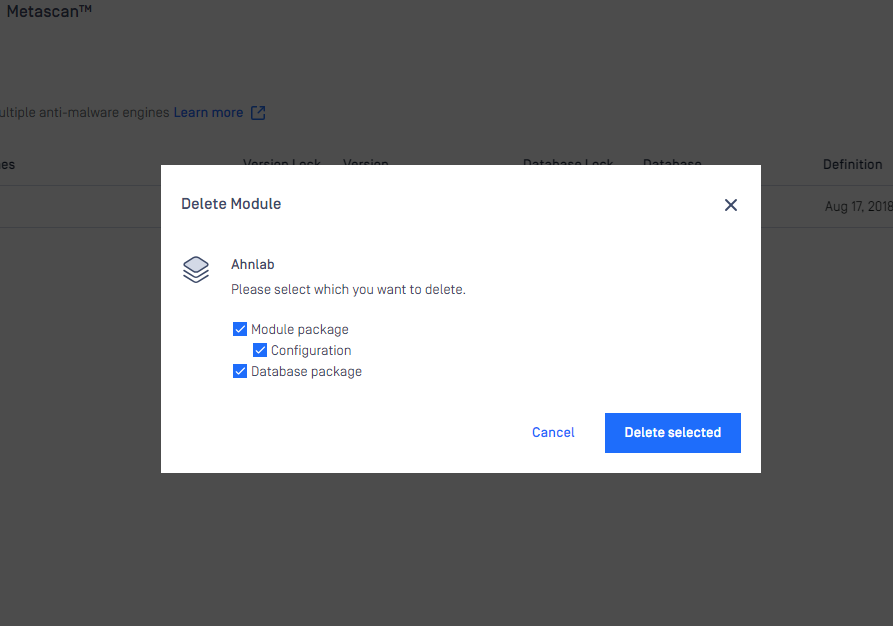Uncheck the Configuration checkbox
893x626 pixels.
(260, 350)
